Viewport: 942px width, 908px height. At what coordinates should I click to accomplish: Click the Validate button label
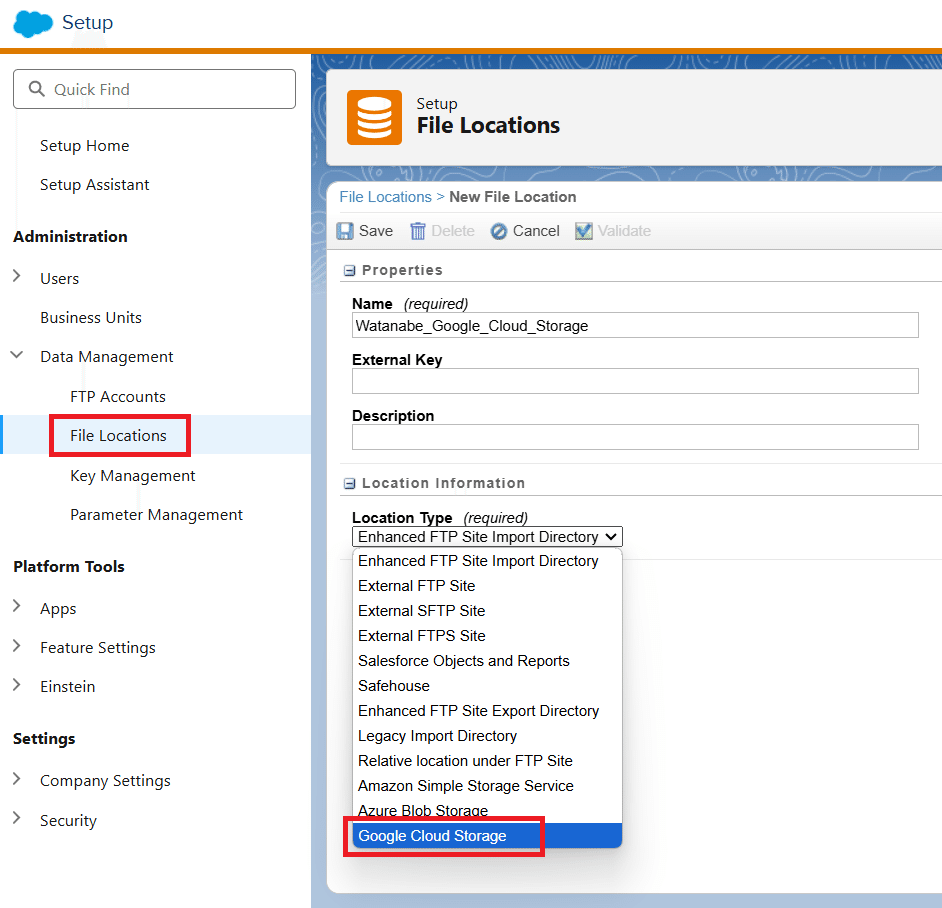(624, 231)
